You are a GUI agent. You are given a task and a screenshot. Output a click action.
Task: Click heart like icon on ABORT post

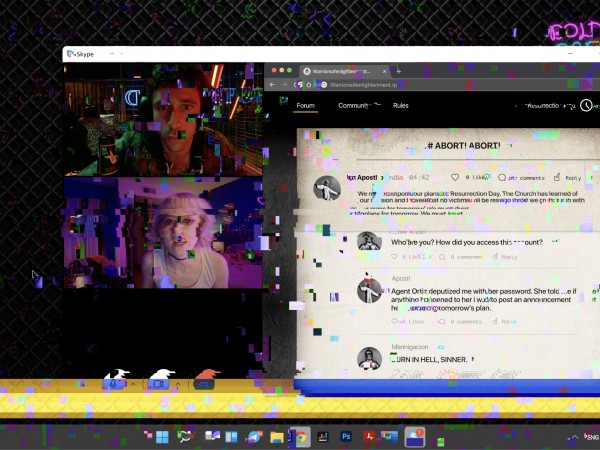coord(456,177)
